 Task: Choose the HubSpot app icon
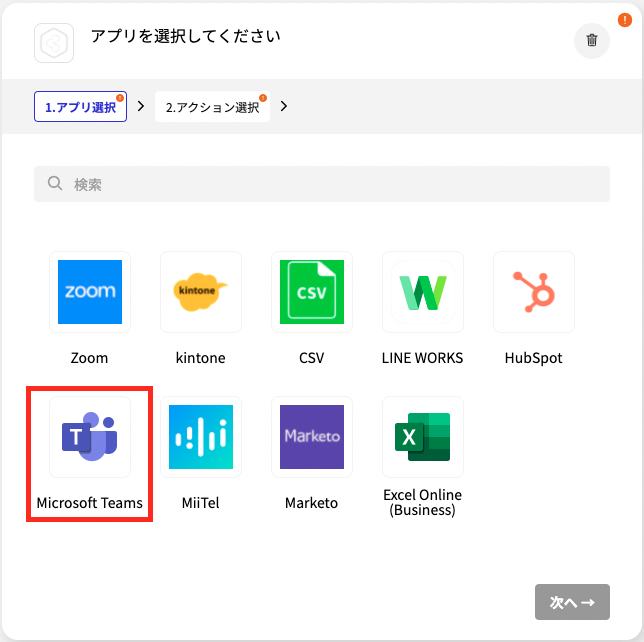coord(534,292)
